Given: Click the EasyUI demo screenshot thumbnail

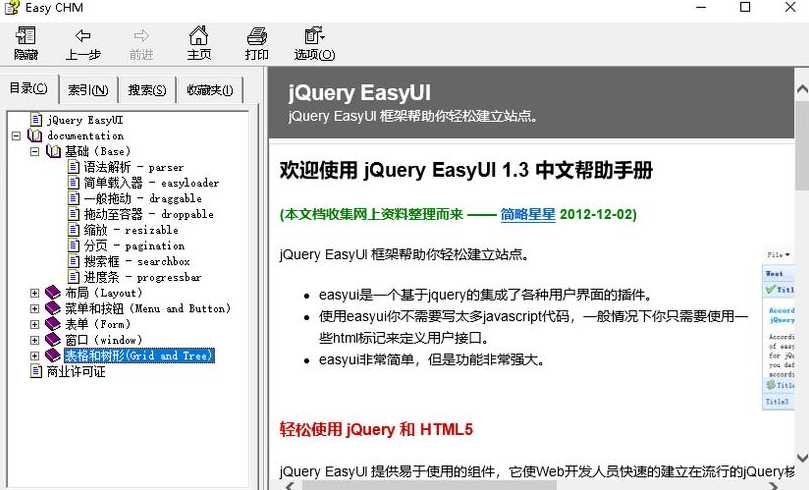Looking at the screenshot, I should 779,329.
